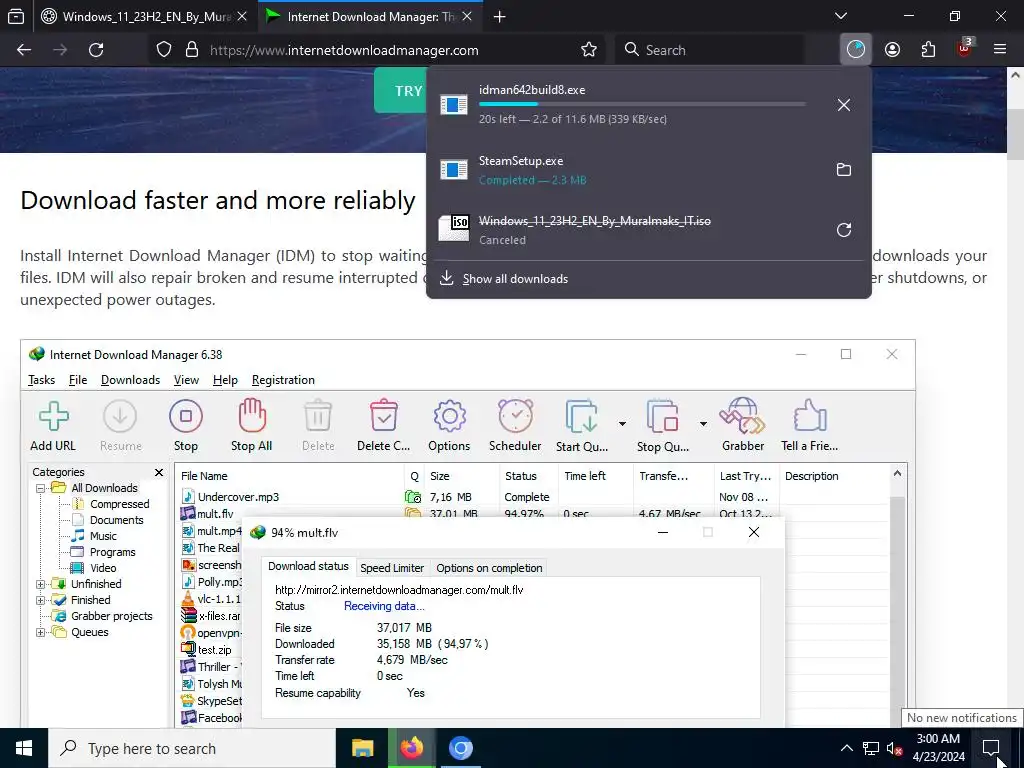Go back to the previous page
The height and width of the screenshot is (768, 1024).
click(x=24, y=50)
